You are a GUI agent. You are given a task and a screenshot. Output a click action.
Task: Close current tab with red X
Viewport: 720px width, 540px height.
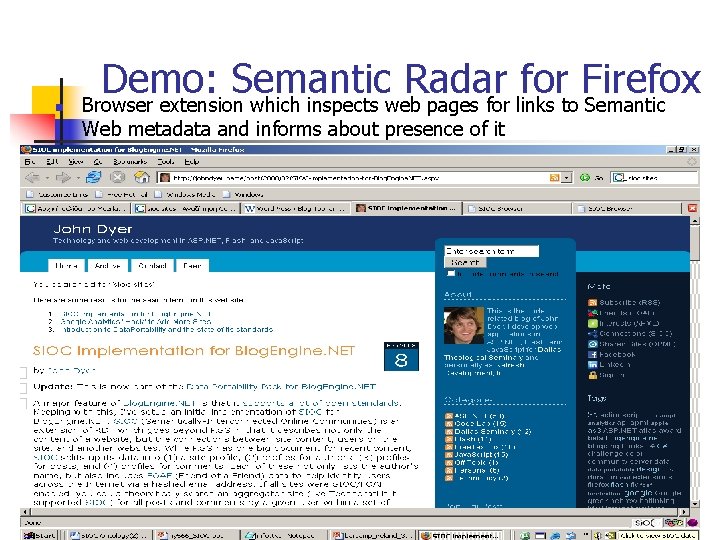pos(692,208)
